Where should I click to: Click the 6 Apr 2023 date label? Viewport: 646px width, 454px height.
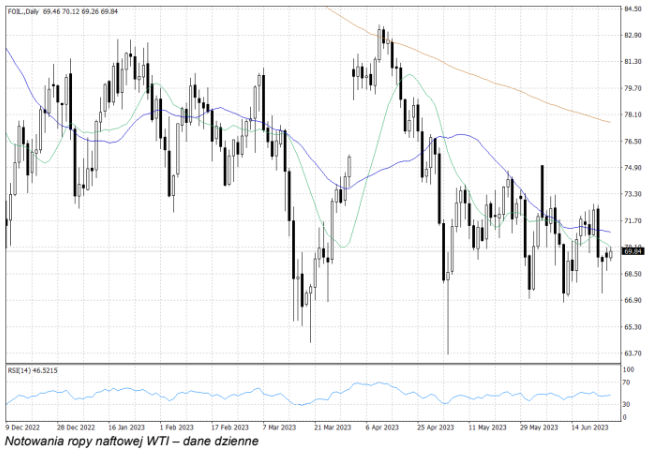click(382, 427)
